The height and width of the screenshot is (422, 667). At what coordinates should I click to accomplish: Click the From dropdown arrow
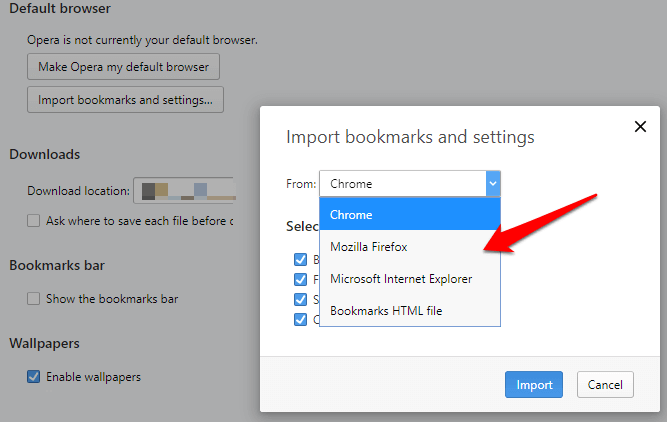[x=492, y=184]
